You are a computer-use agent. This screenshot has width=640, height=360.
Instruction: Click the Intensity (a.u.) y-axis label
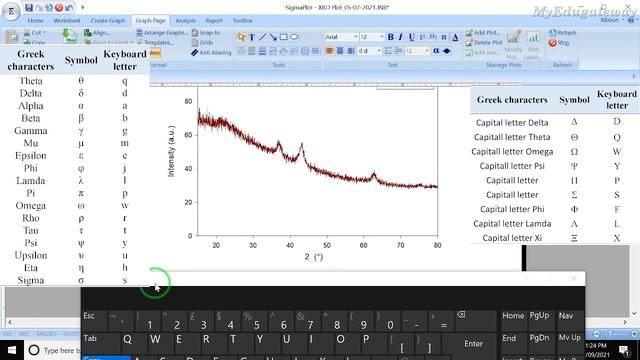[x=171, y=151]
